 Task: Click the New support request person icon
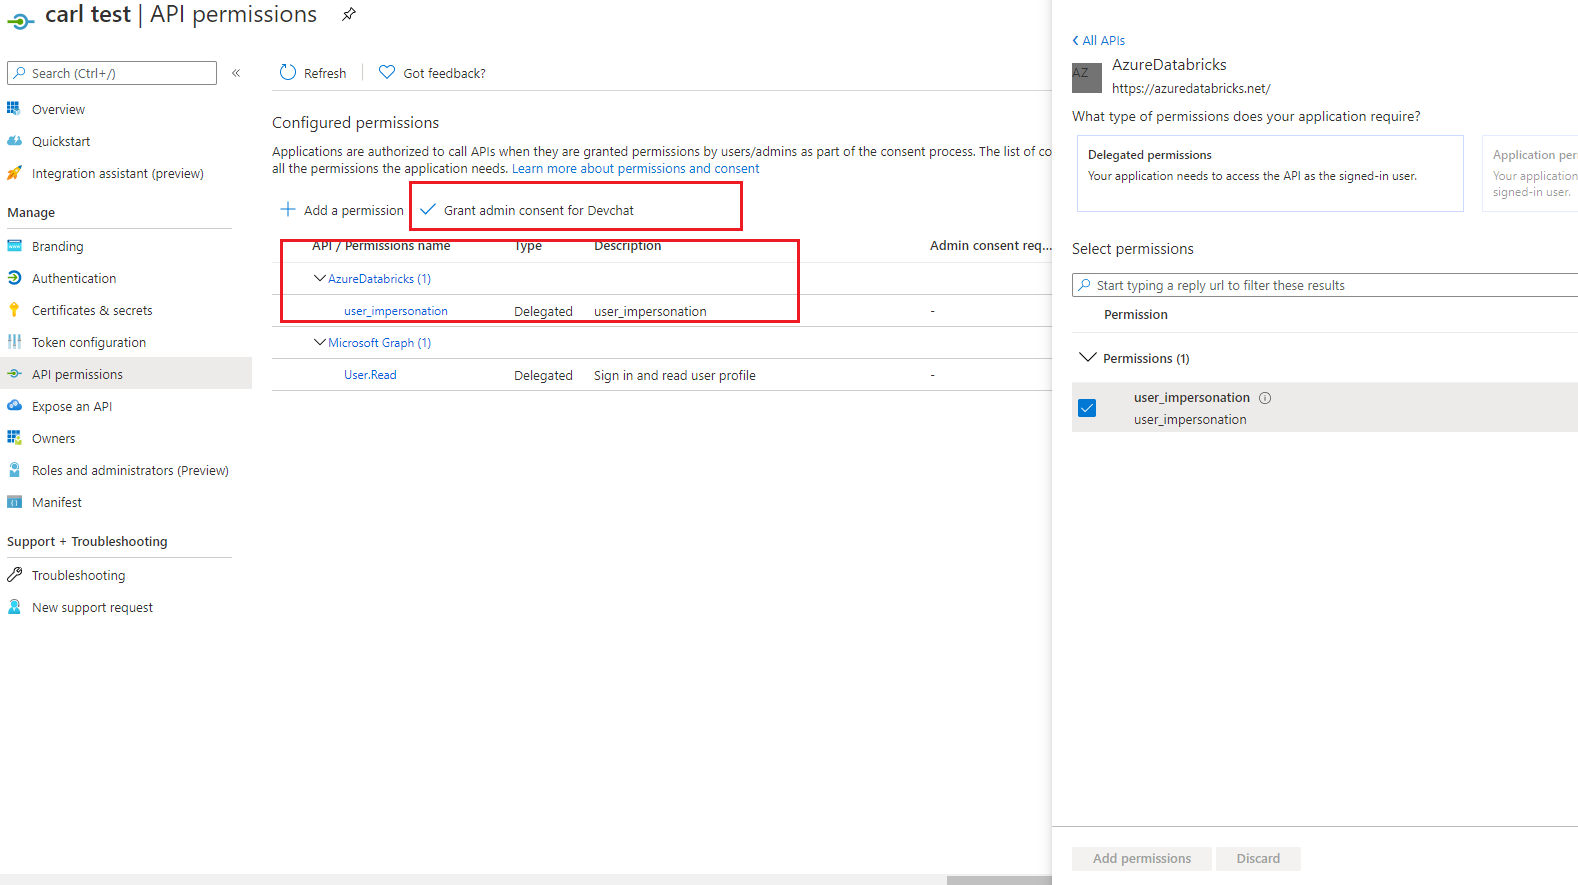tap(14, 607)
